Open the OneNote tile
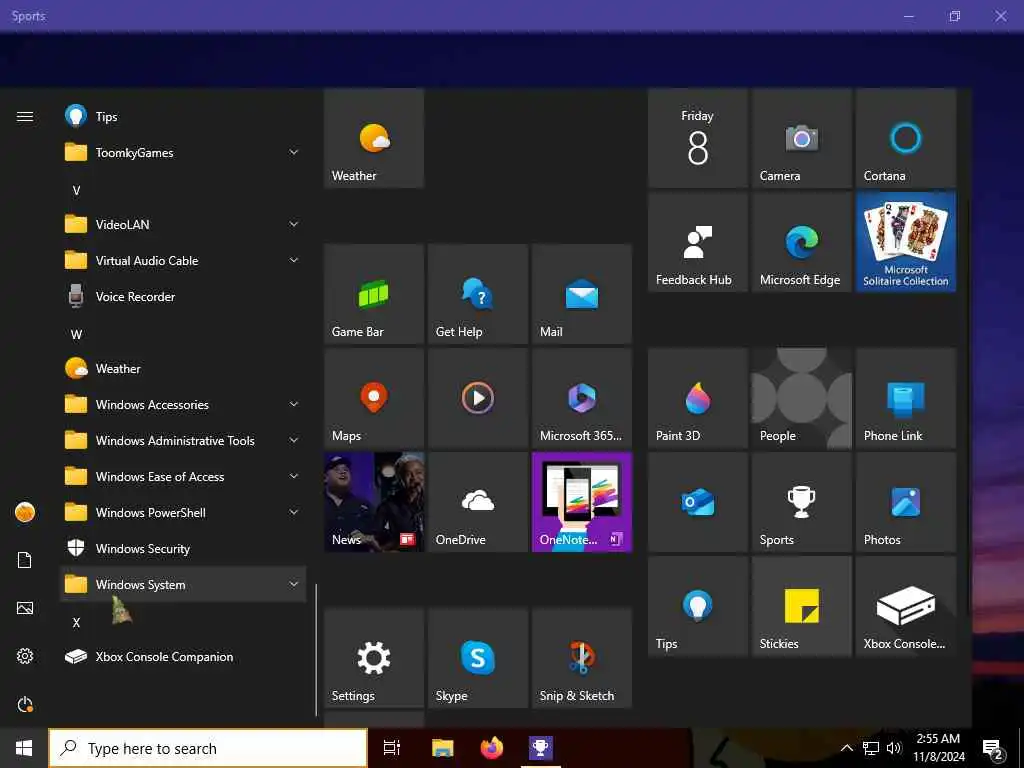The image size is (1024, 768). pos(581,502)
